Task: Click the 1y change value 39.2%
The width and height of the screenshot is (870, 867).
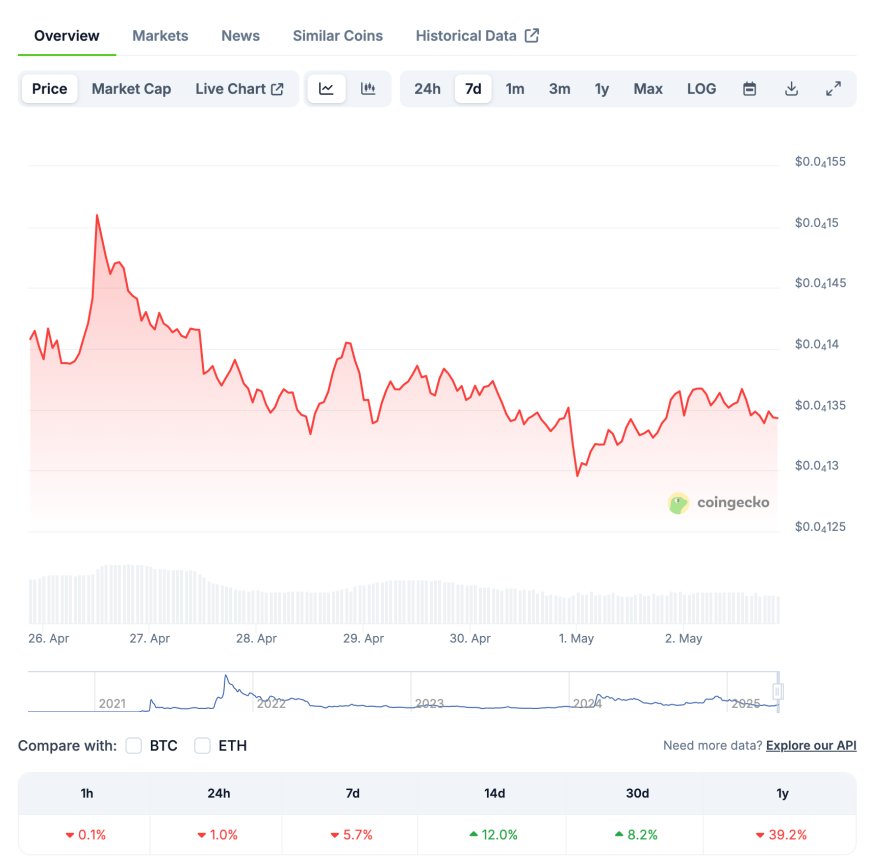Action: pos(781,835)
